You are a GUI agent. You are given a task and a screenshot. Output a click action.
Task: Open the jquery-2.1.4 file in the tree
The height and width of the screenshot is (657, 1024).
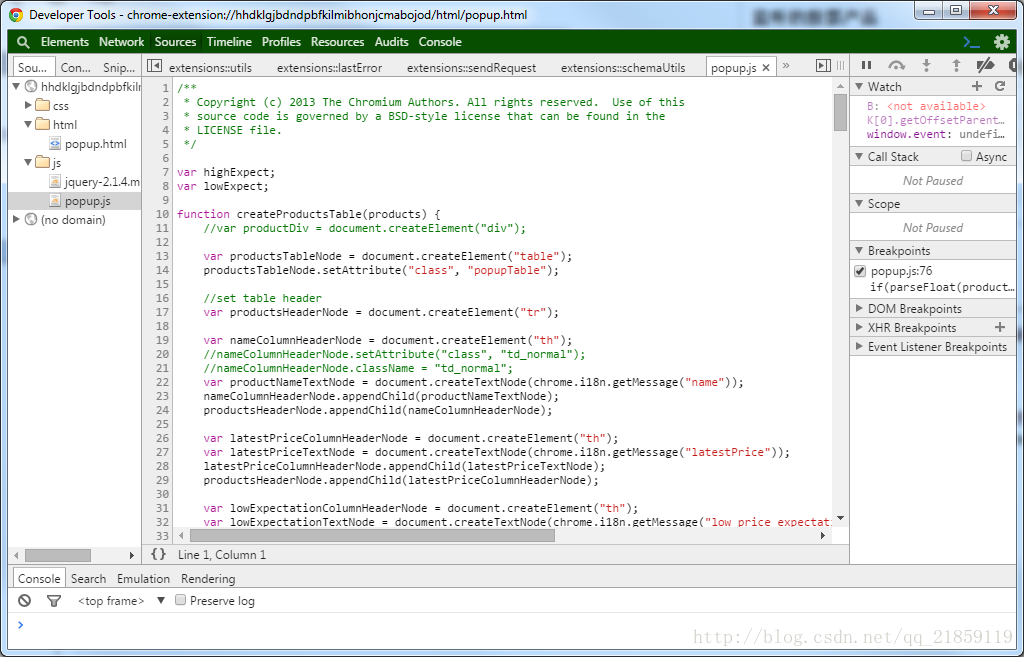coord(102,182)
